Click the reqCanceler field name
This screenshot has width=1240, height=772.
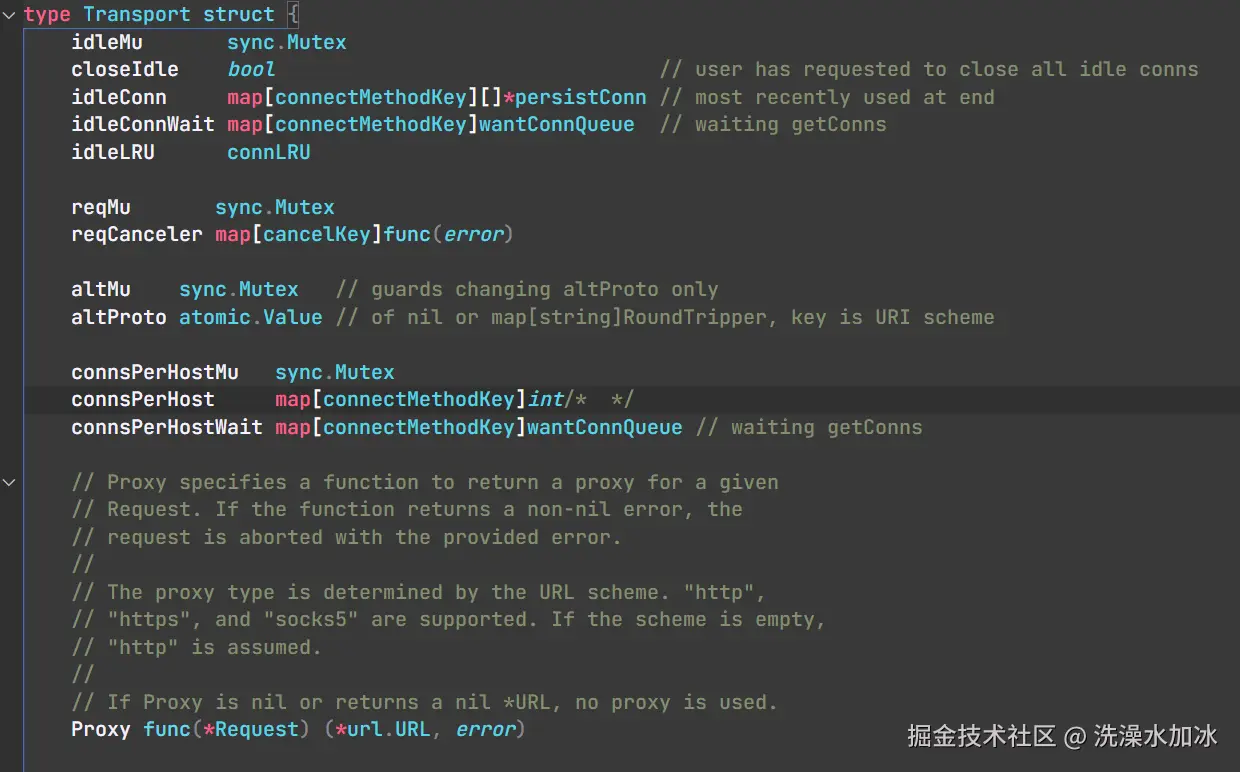(136, 234)
